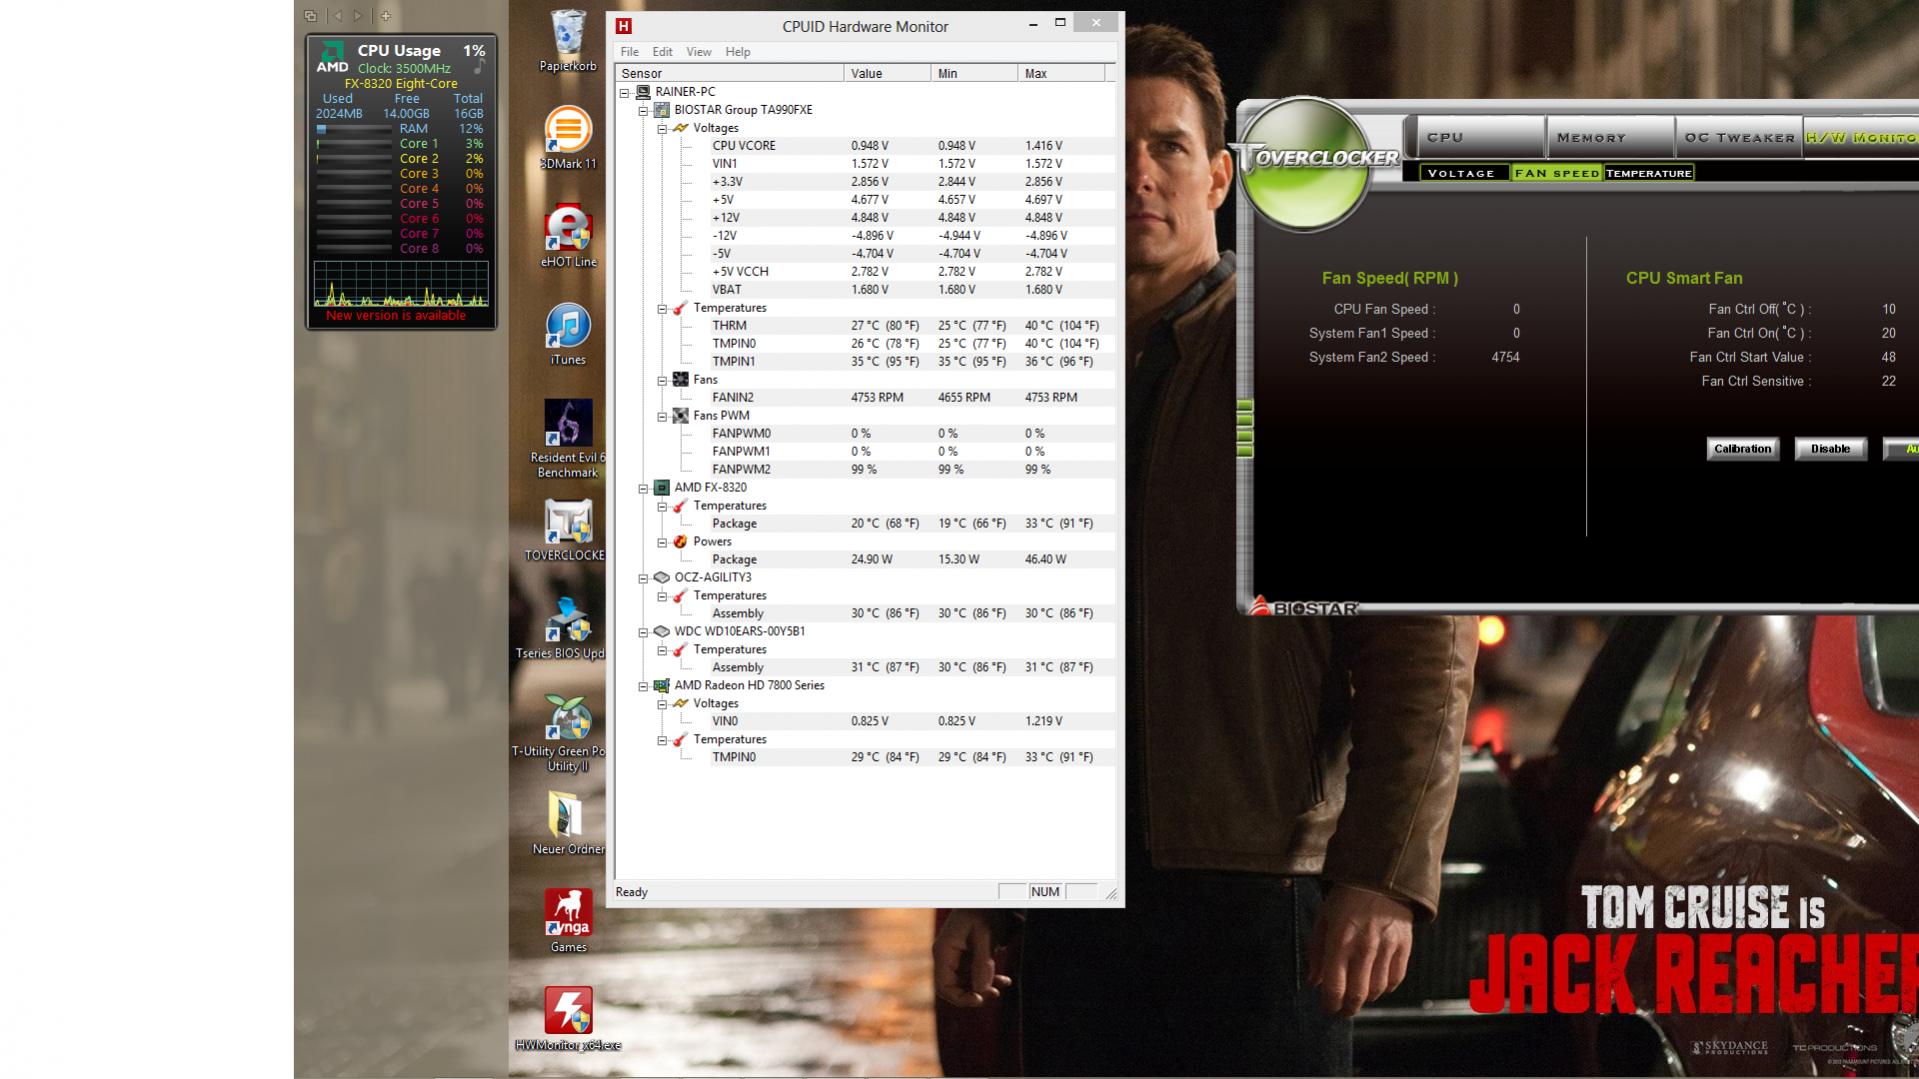Click the Powers flame icon under AMD FX-8320
The width and height of the screenshot is (1919, 1079).
click(x=681, y=542)
